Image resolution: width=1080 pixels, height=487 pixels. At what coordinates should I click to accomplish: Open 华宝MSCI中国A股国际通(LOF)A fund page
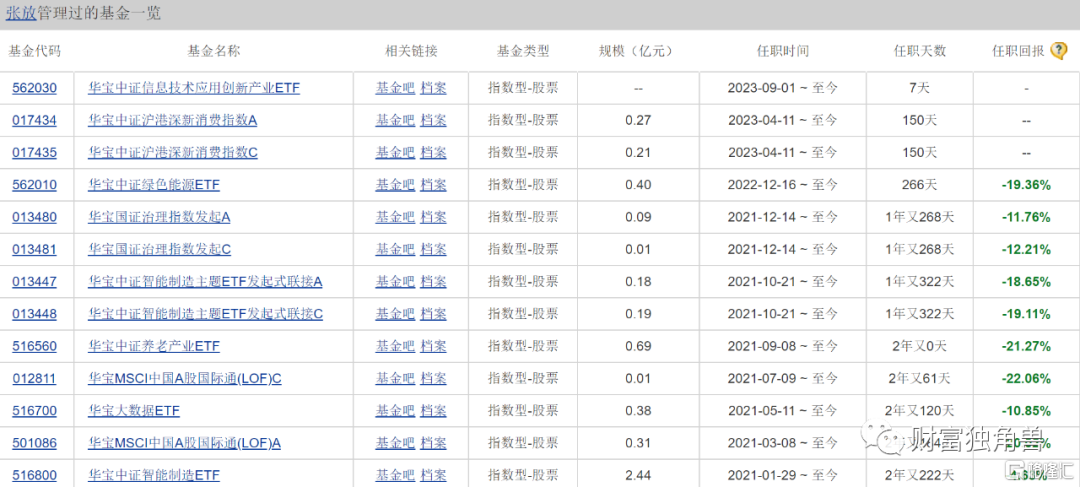[x=185, y=443]
